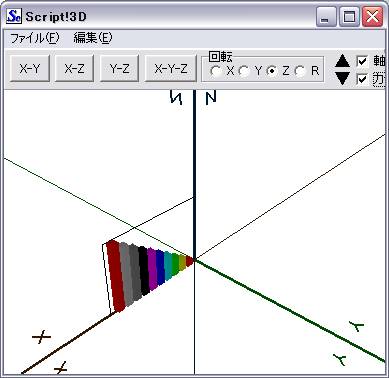Close the Script!3D window
The width and height of the screenshot is (389, 378).
[x=372, y=16]
